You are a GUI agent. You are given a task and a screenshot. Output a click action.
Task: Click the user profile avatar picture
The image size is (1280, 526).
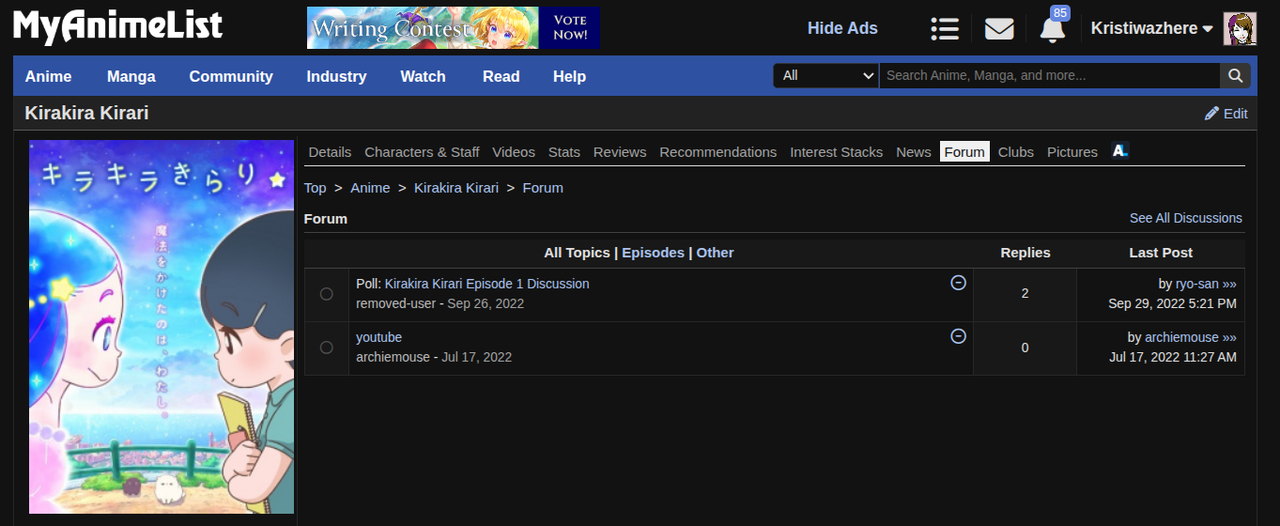(x=1240, y=29)
